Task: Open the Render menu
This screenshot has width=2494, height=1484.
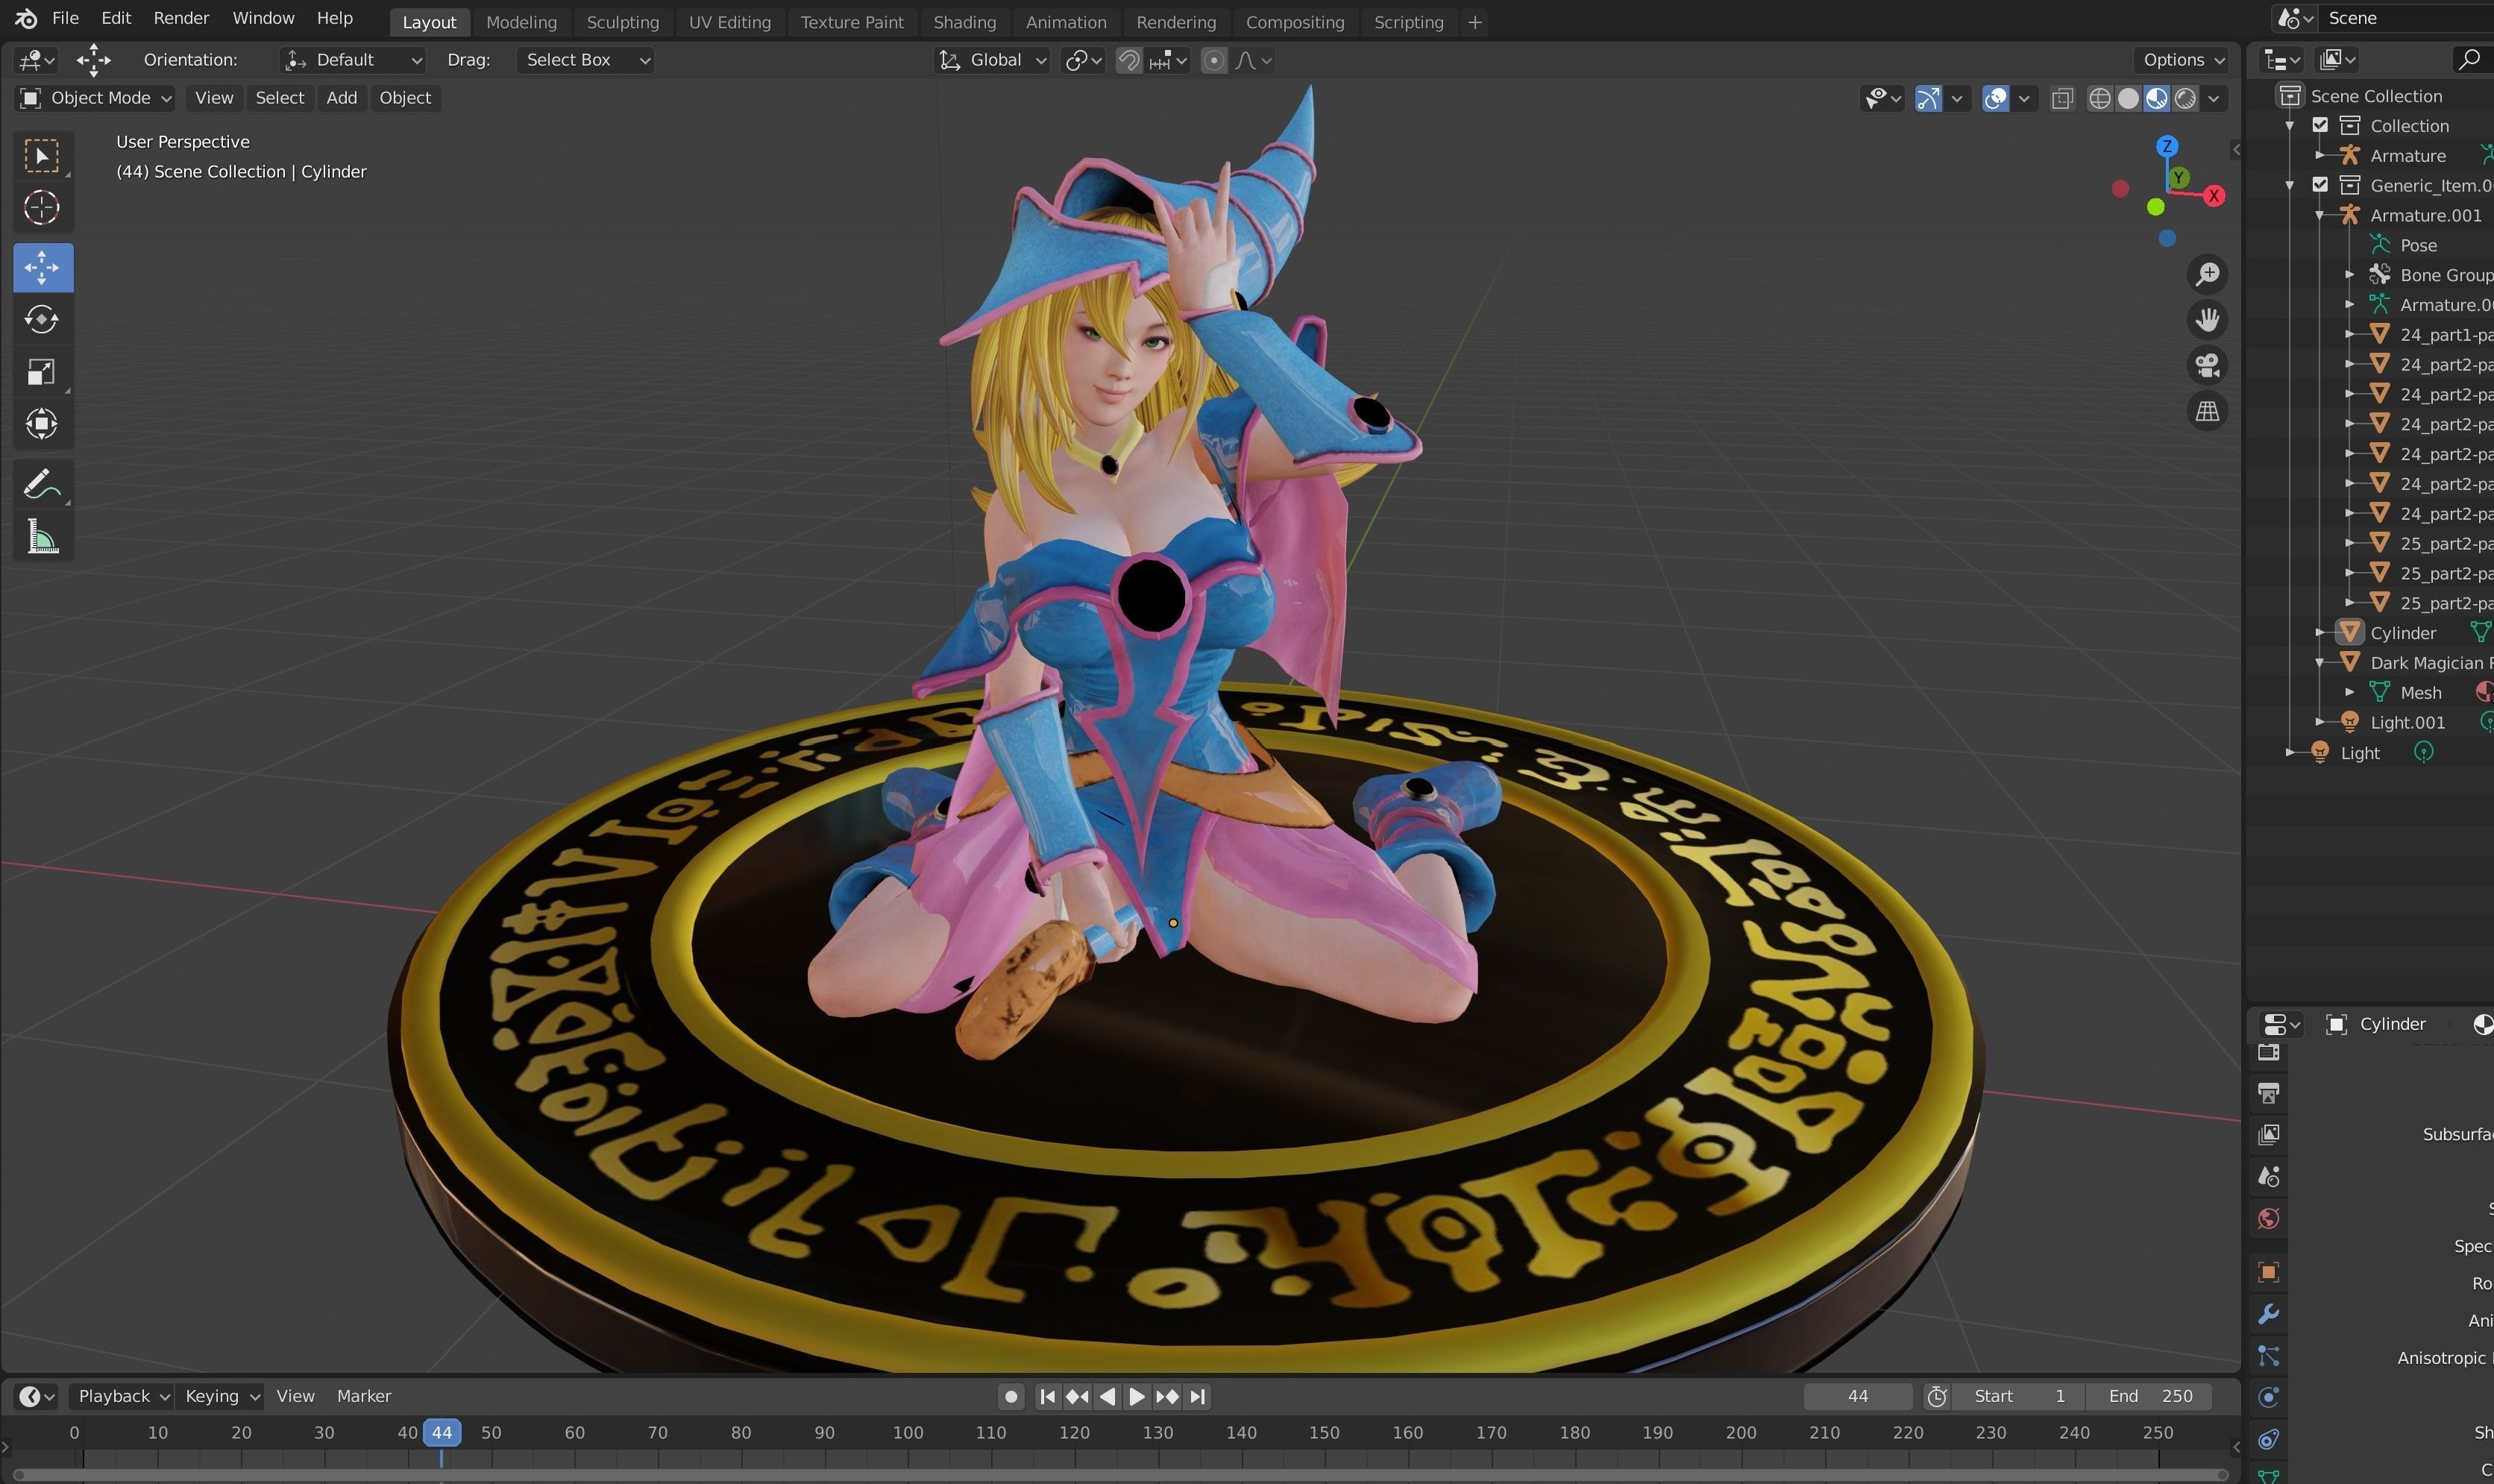Action: 181,18
